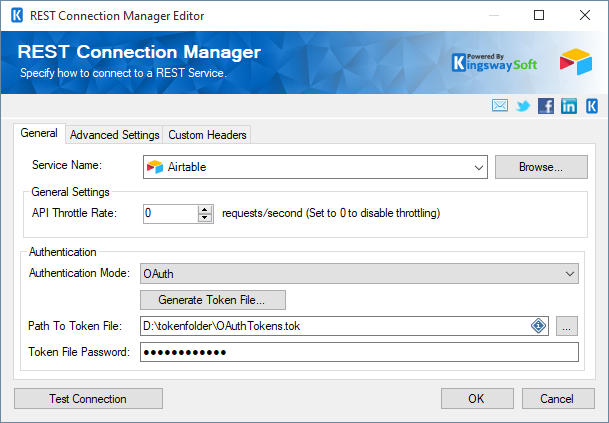This screenshot has height=423, width=609.
Task: Click the 'Specify how to connect to a REST Service.' text
Action: (123, 73)
